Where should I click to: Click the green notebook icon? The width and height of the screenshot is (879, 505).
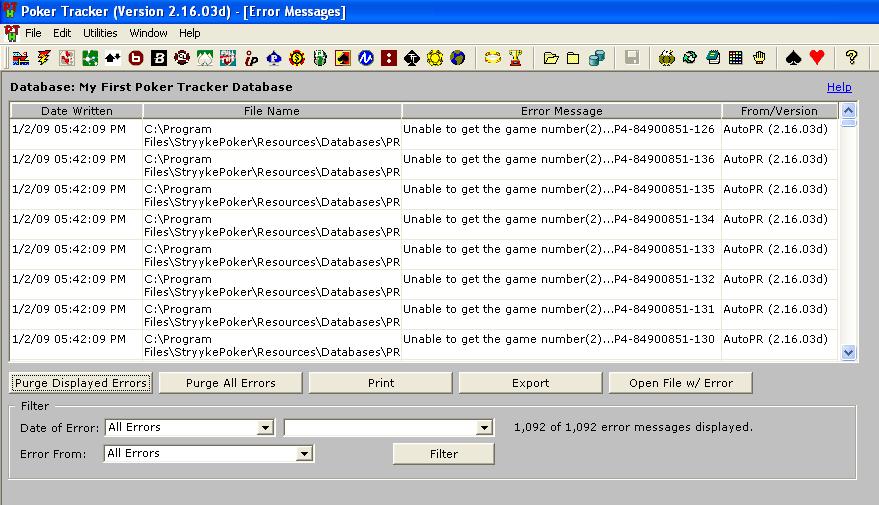713,58
